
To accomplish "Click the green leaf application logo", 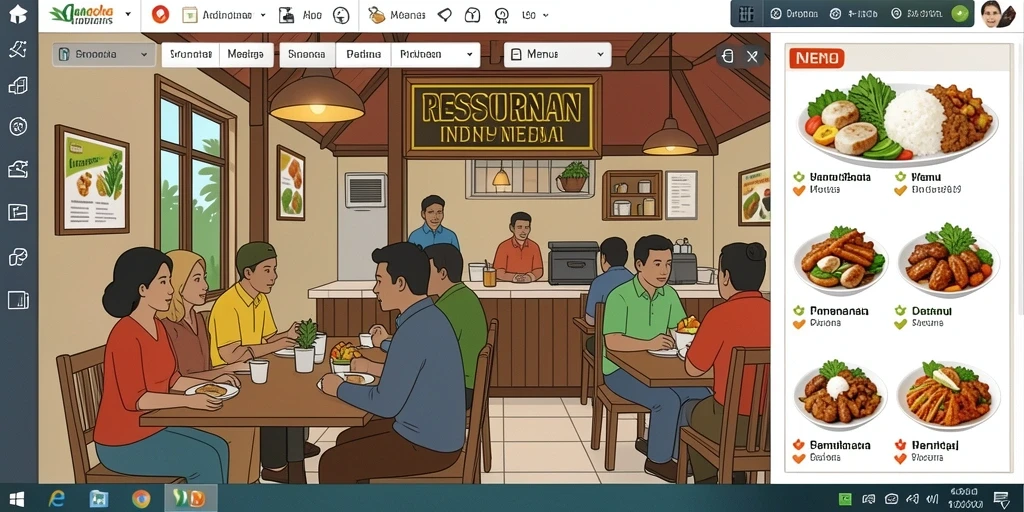I will [83, 14].
